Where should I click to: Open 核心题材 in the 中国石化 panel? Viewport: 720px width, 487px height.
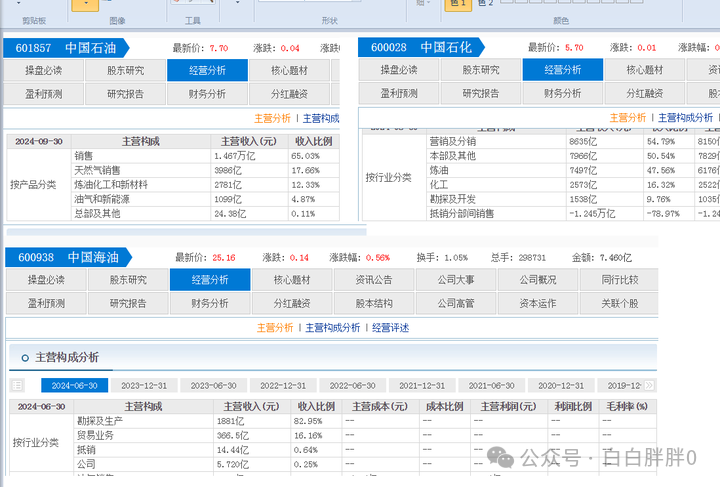645,70
